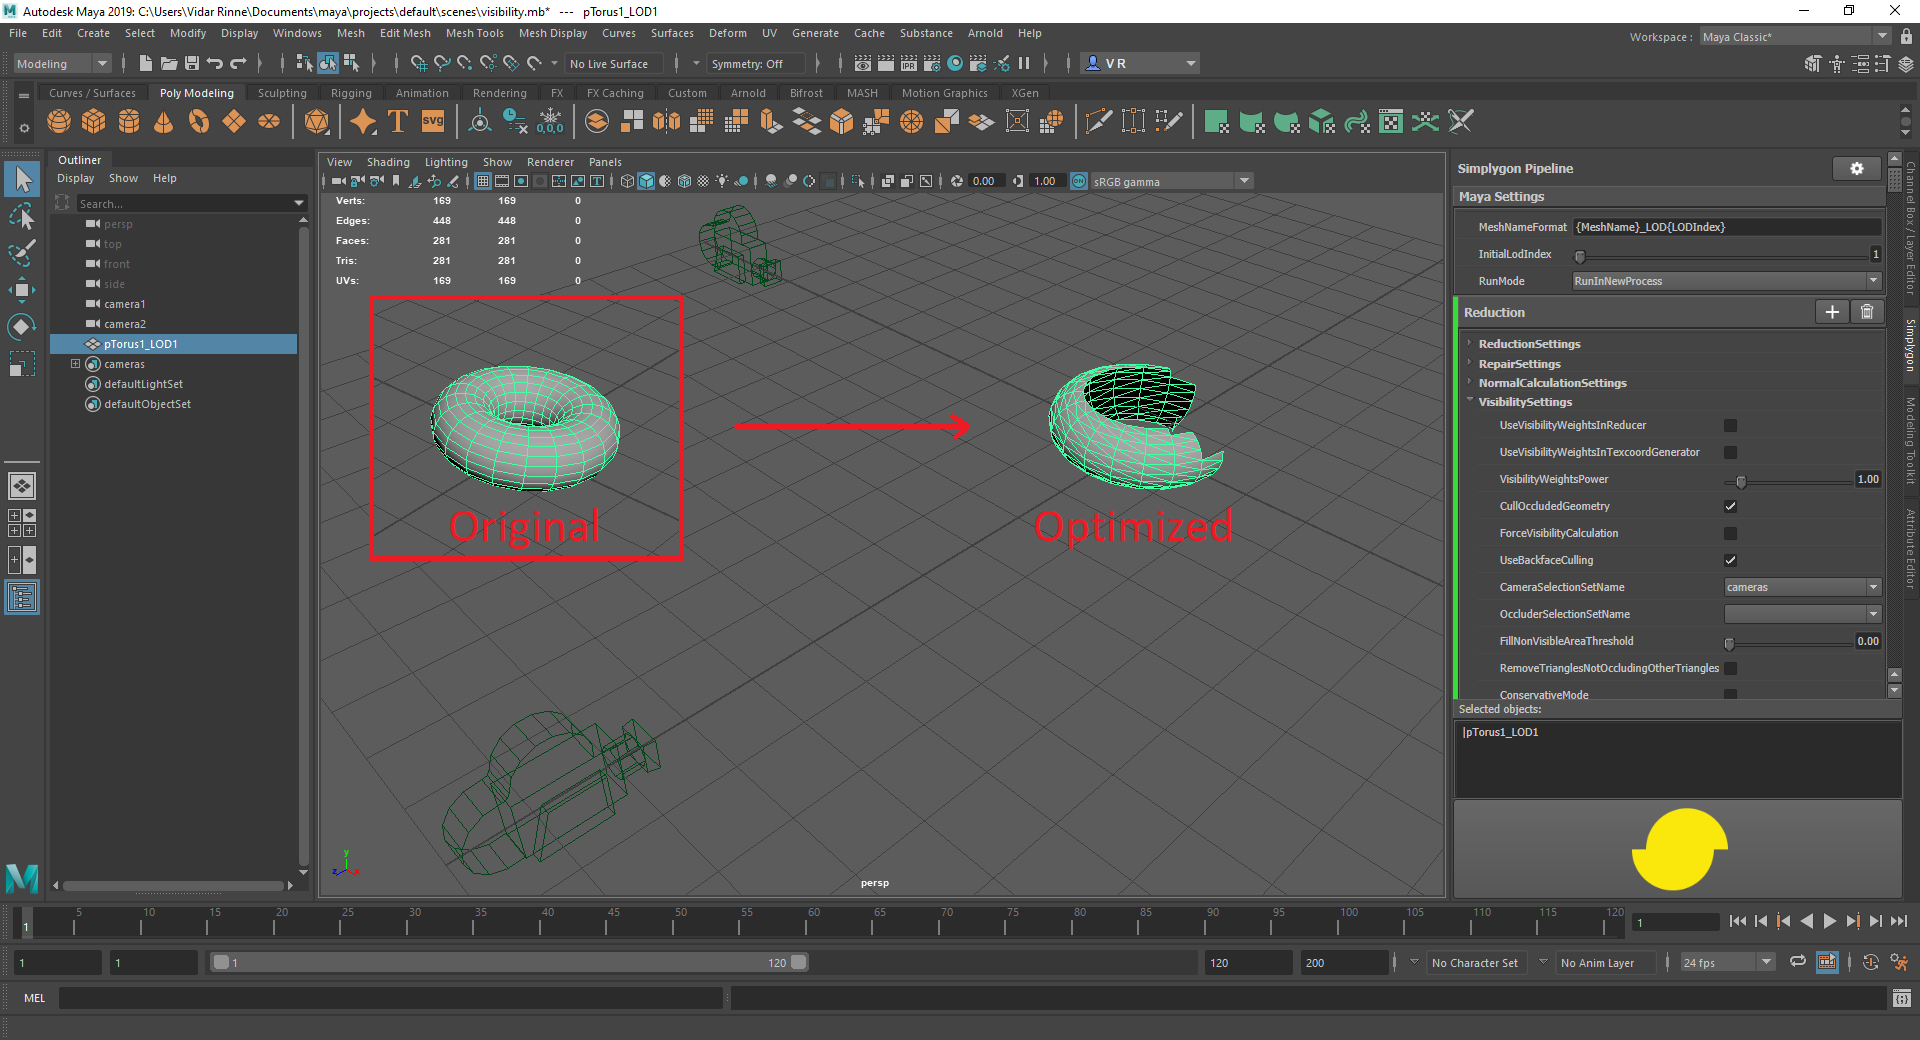
Task: Delete pipeline using trash icon
Action: pos(1866,312)
